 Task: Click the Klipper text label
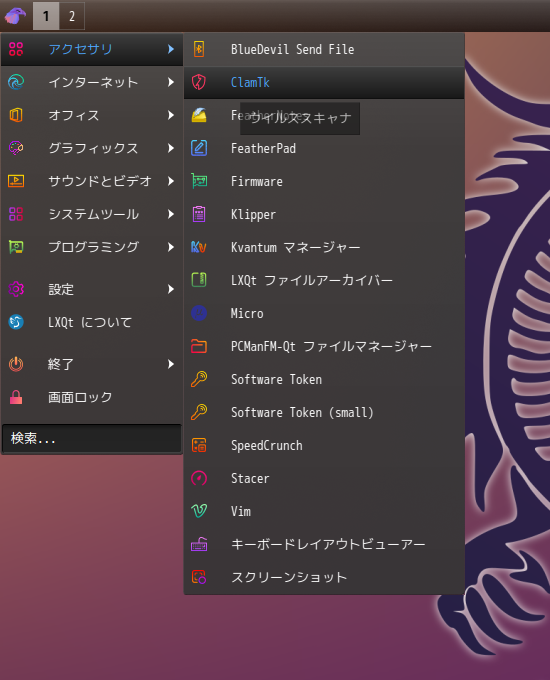pos(253,215)
